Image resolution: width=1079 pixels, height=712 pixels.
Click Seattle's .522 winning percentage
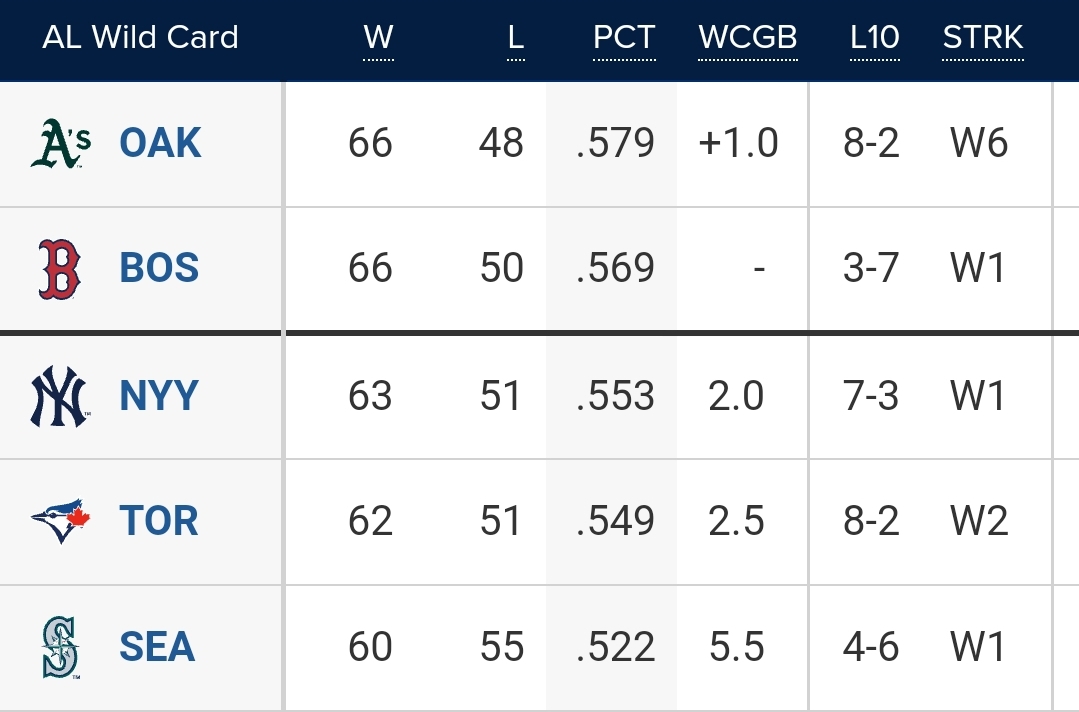tap(616, 647)
